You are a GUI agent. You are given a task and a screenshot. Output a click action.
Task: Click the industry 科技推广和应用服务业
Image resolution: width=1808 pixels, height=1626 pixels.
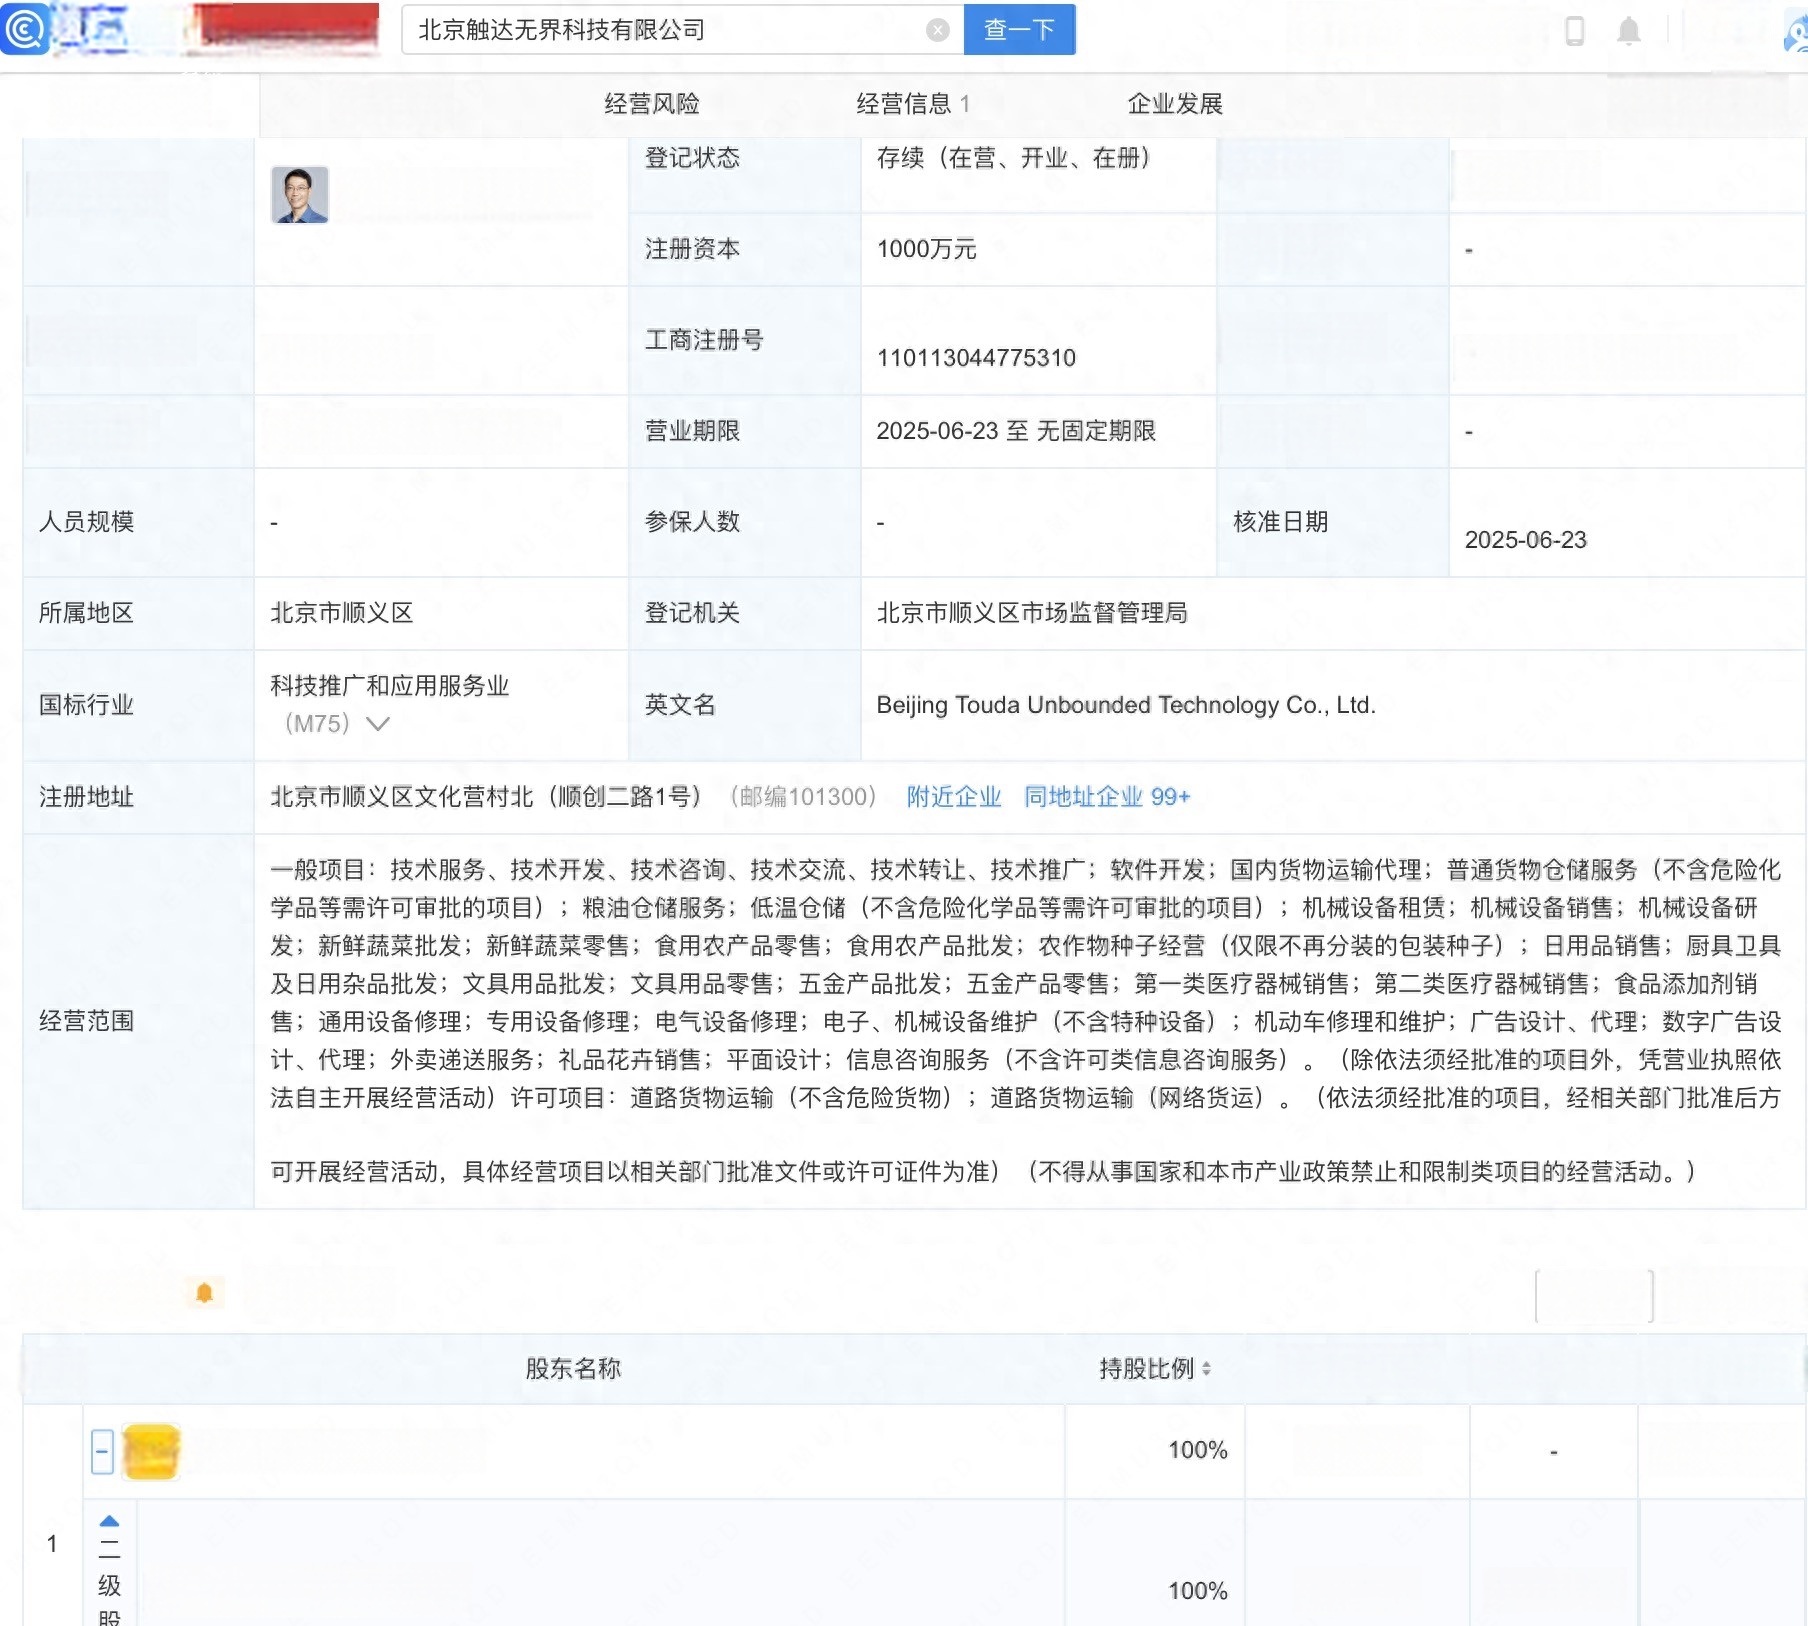pos(390,686)
